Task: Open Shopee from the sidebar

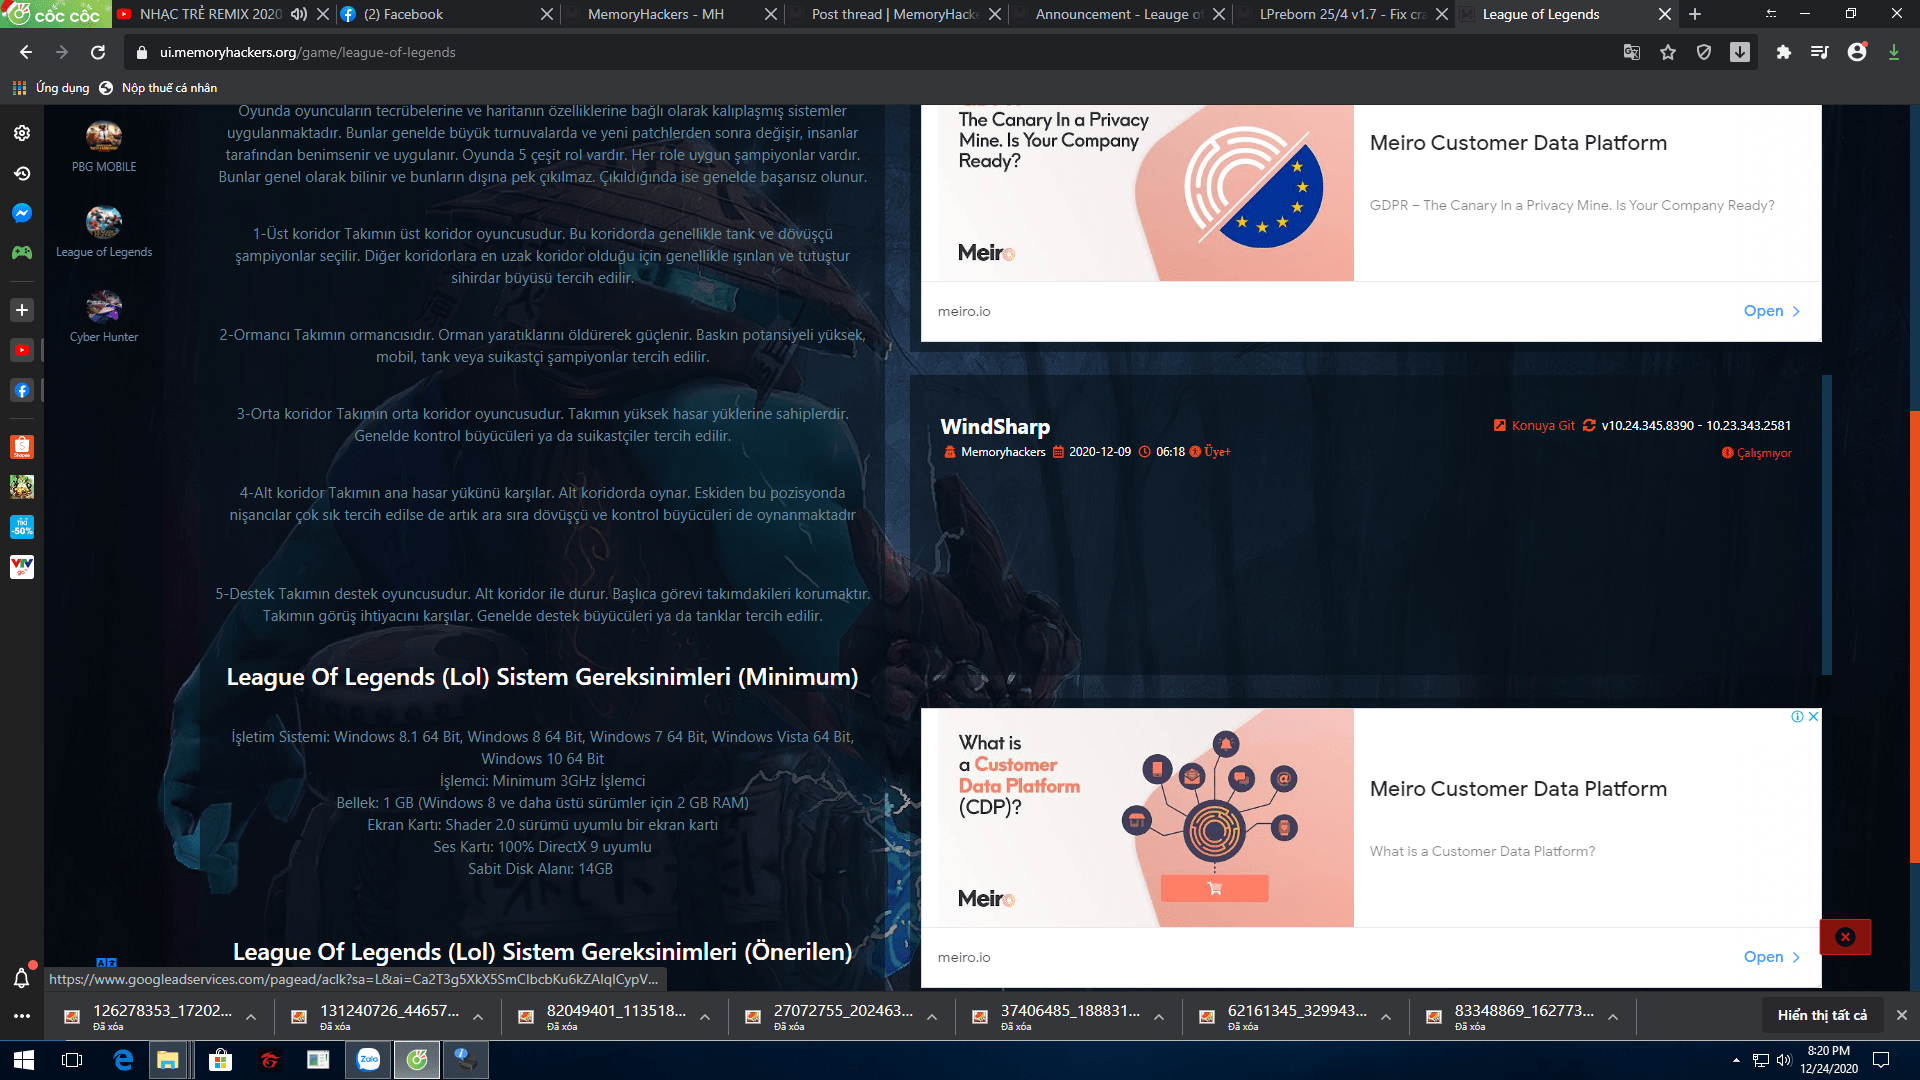Action: tap(22, 447)
